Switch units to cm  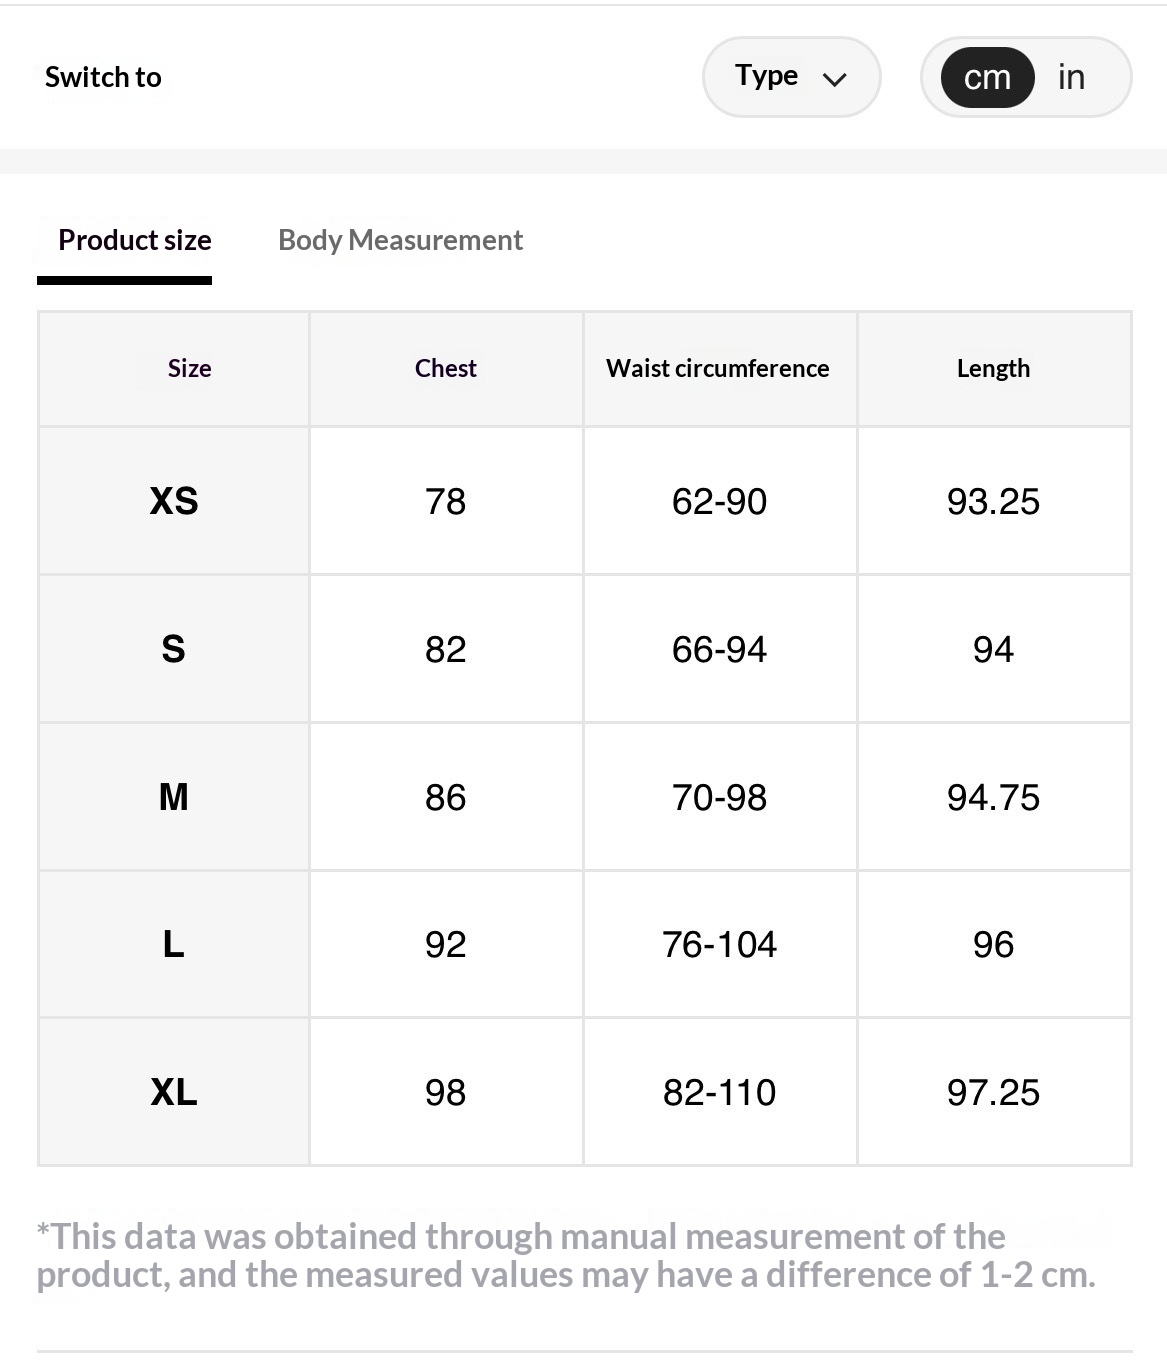[x=987, y=78]
